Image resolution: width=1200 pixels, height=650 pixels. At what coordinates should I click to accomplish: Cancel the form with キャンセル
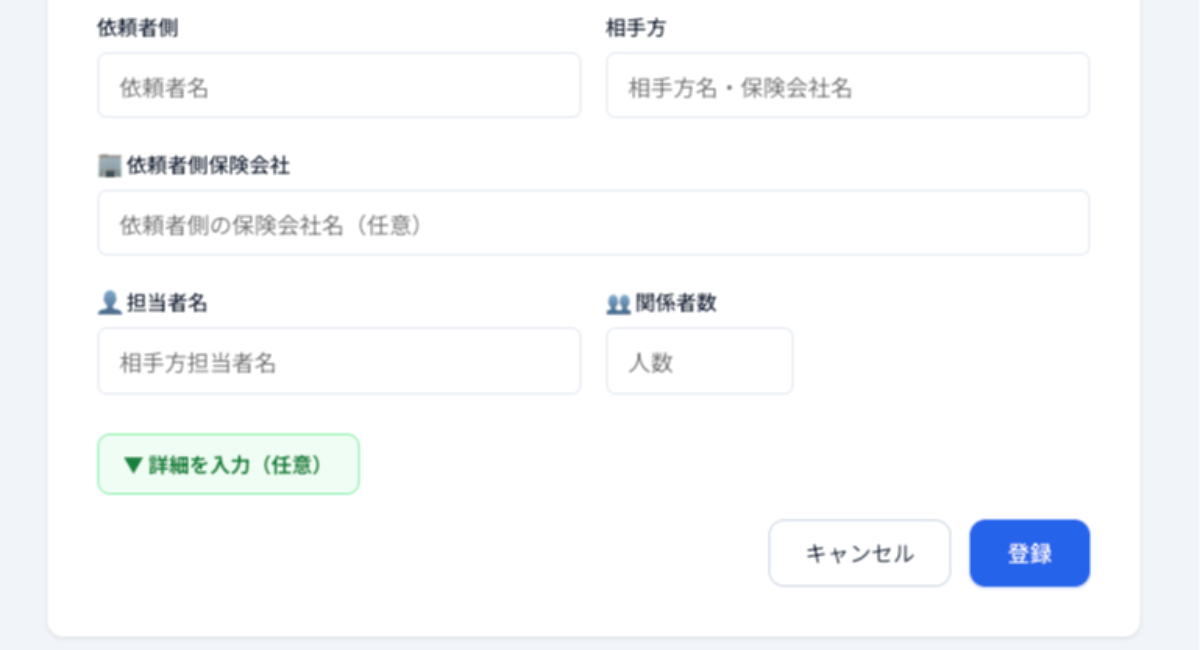point(859,553)
